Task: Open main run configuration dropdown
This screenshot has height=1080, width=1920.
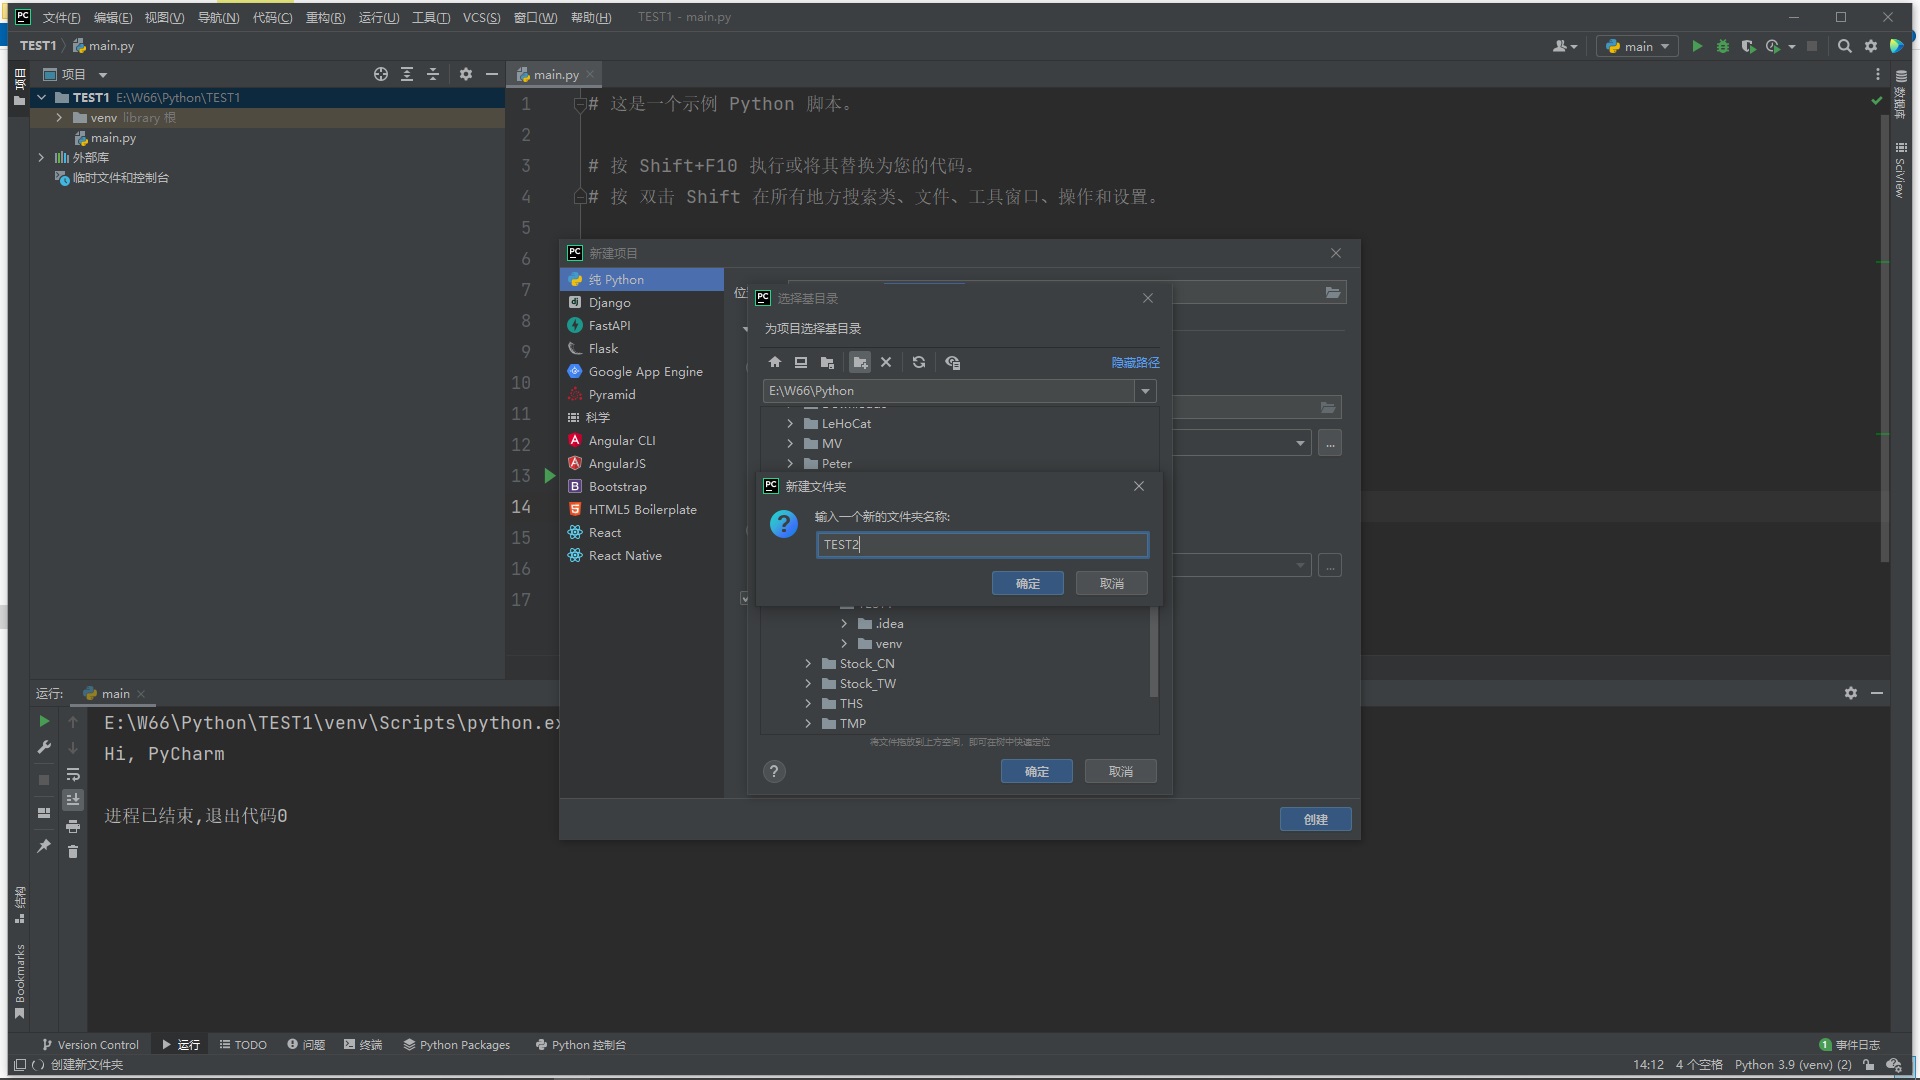Action: [1637, 46]
